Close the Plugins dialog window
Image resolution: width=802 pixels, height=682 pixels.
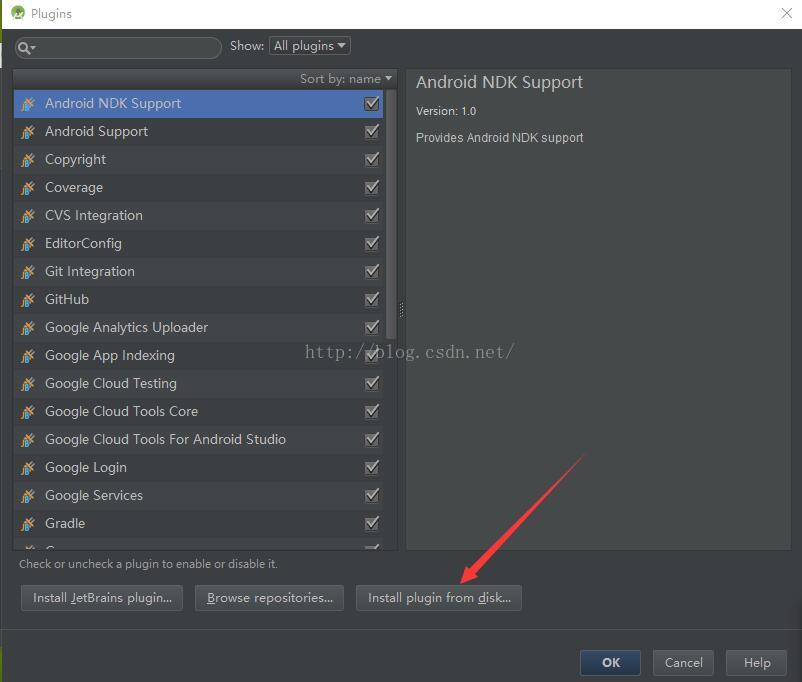787,13
